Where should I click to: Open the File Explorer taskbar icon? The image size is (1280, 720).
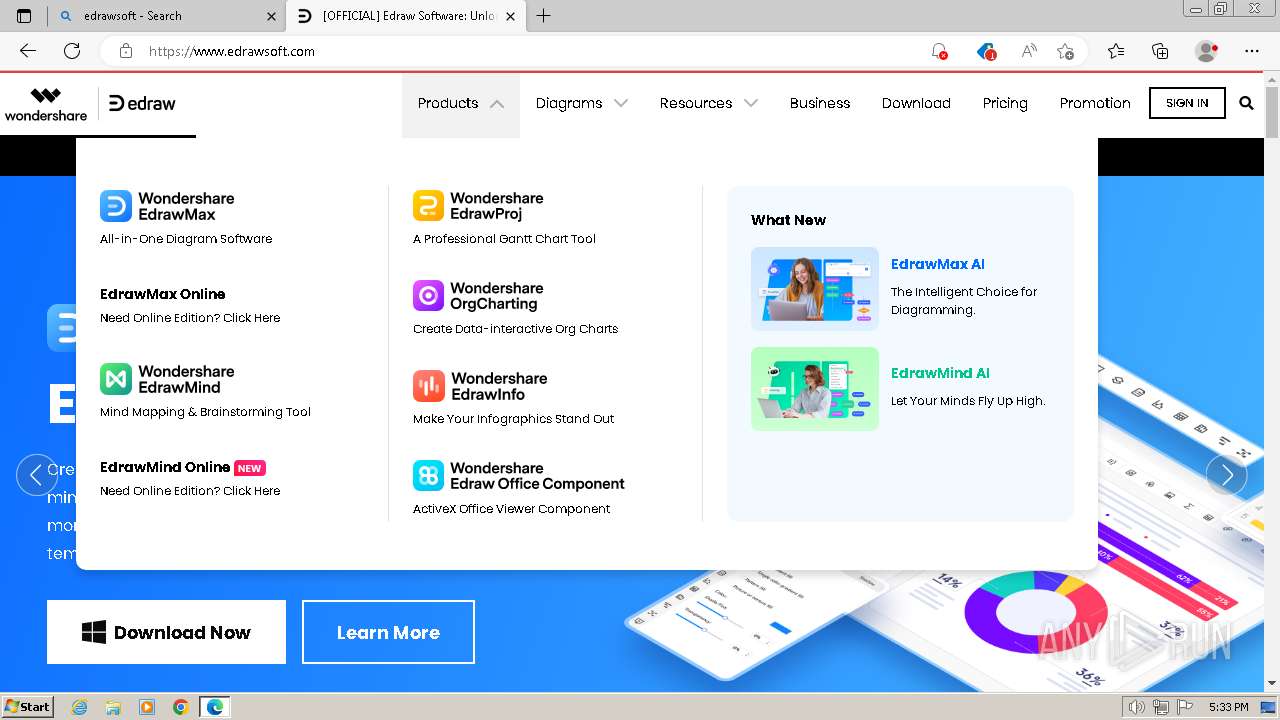point(113,707)
